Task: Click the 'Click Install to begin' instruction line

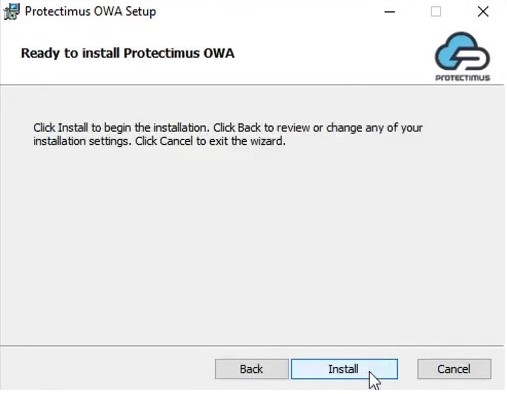Action: [228, 128]
